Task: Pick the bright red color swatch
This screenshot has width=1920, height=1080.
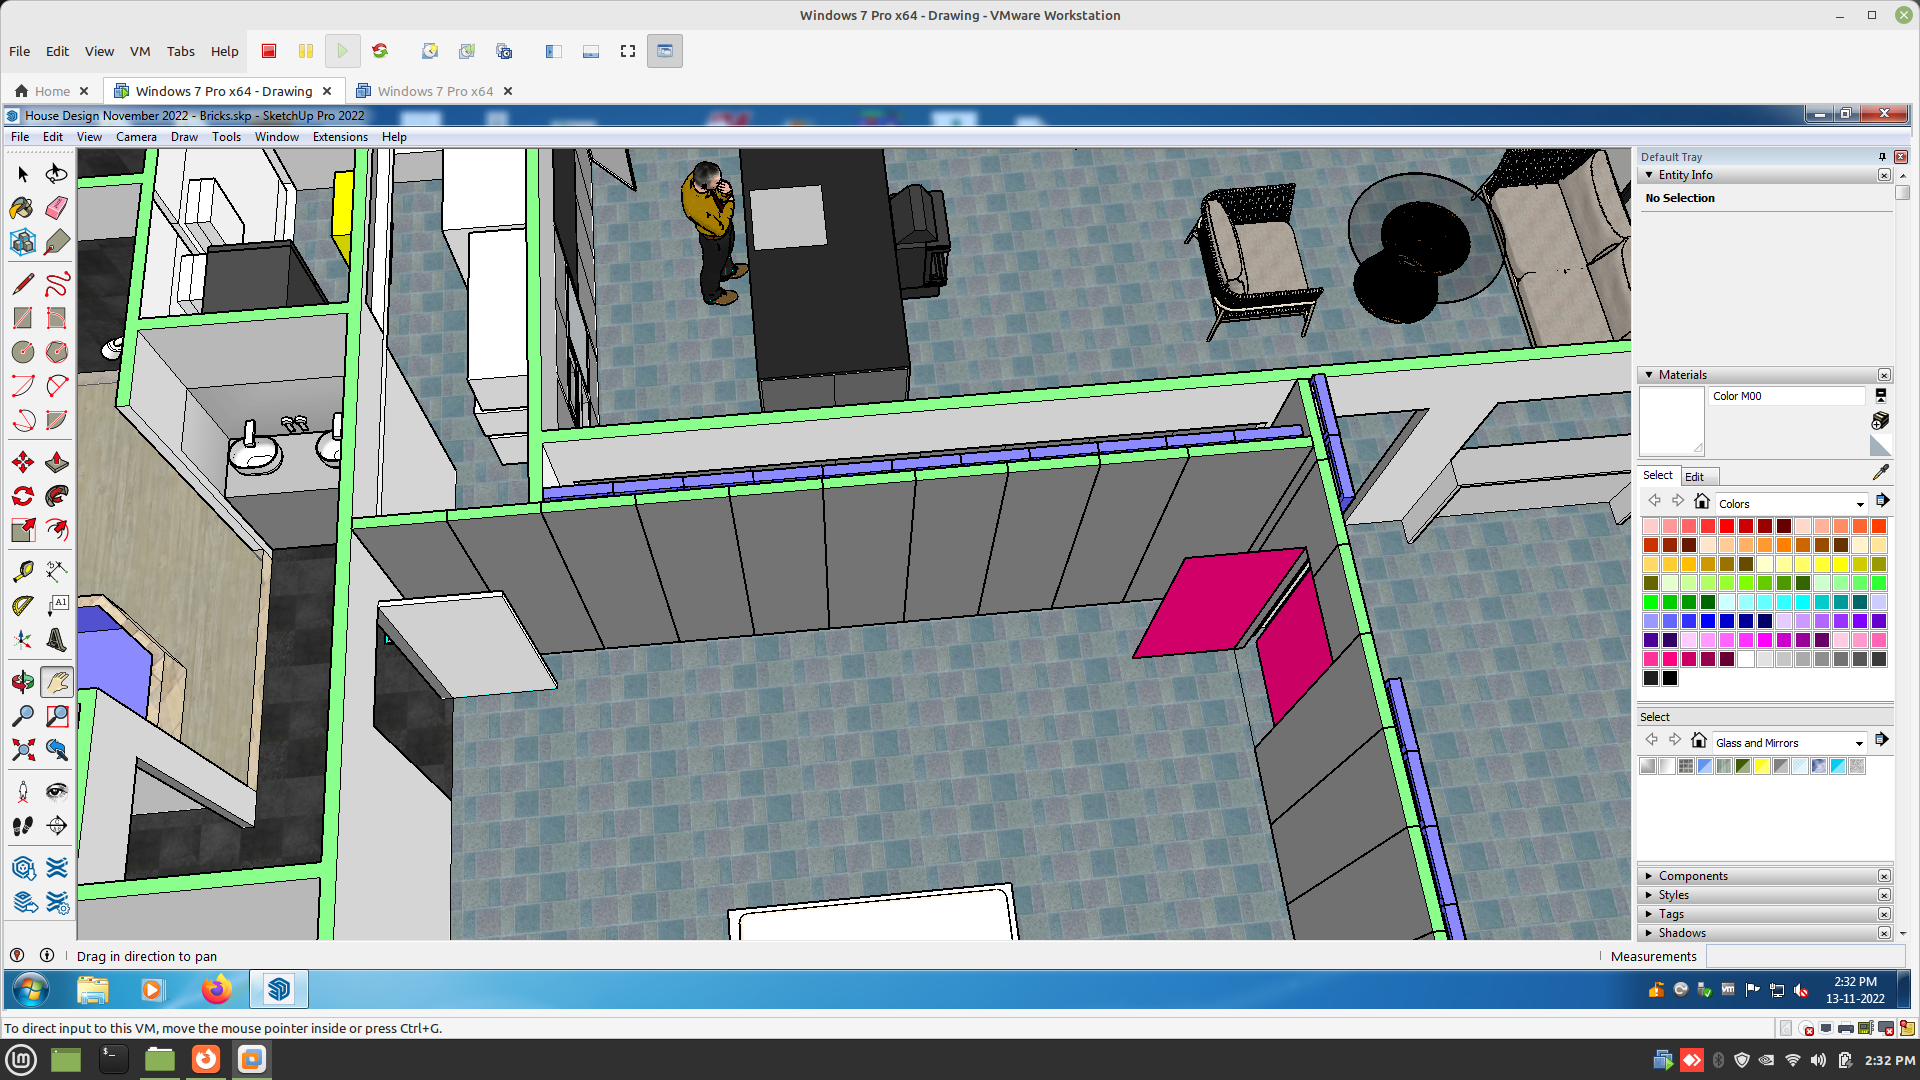Action: (x=1727, y=526)
